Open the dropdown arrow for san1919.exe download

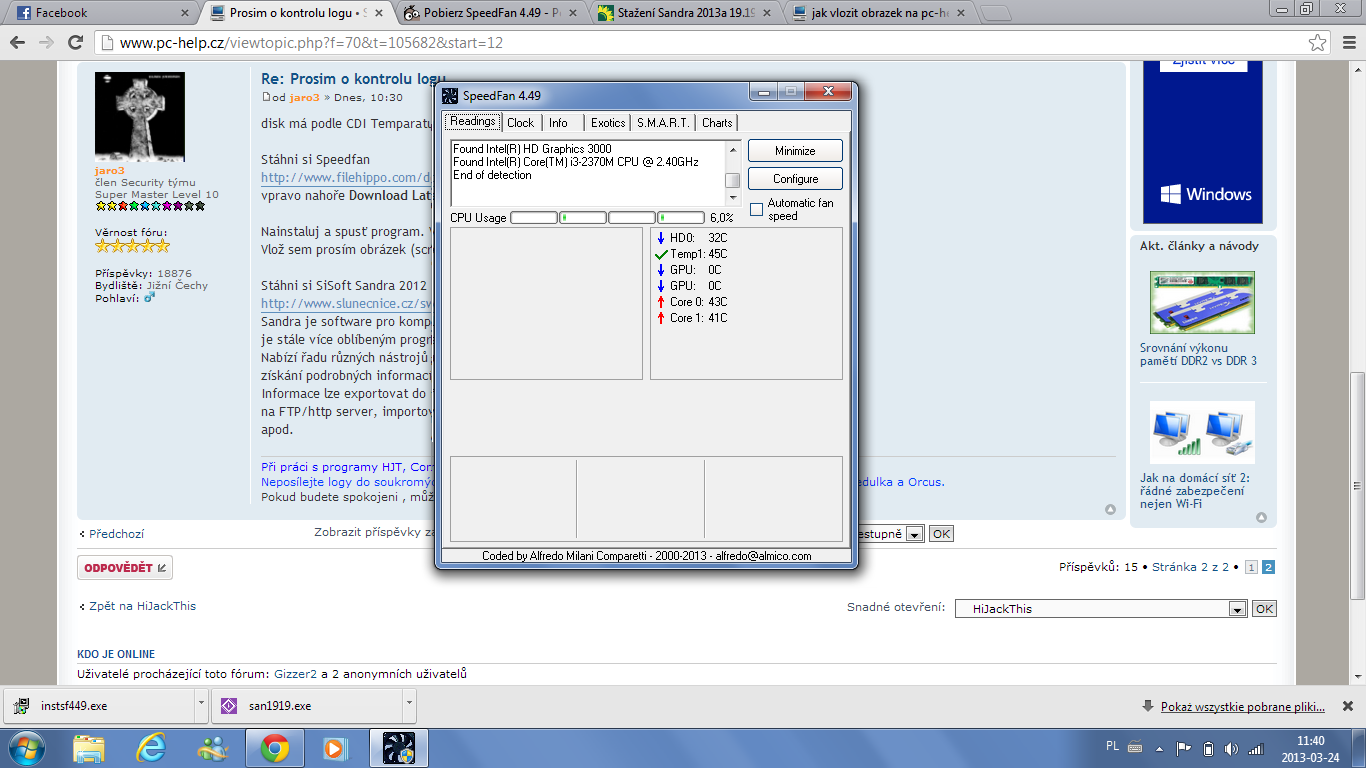[x=409, y=705]
